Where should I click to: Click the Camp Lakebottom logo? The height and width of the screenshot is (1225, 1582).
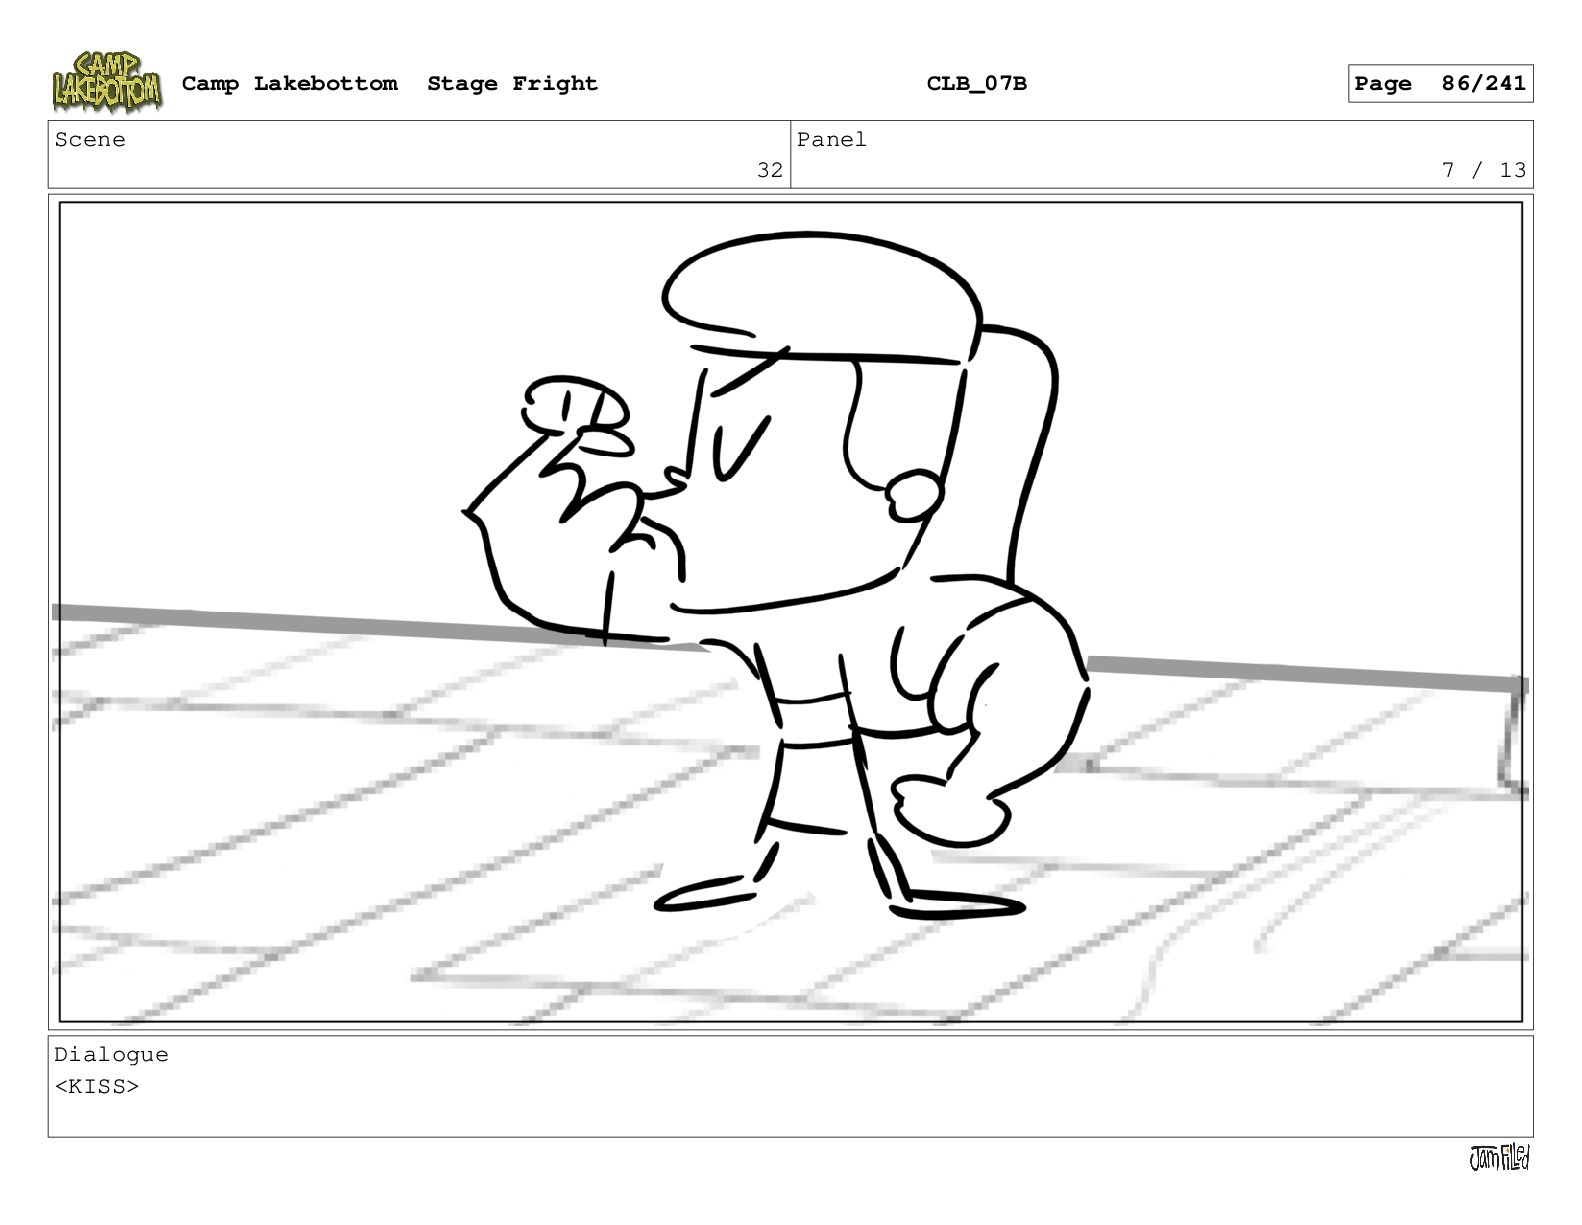pos(107,83)
